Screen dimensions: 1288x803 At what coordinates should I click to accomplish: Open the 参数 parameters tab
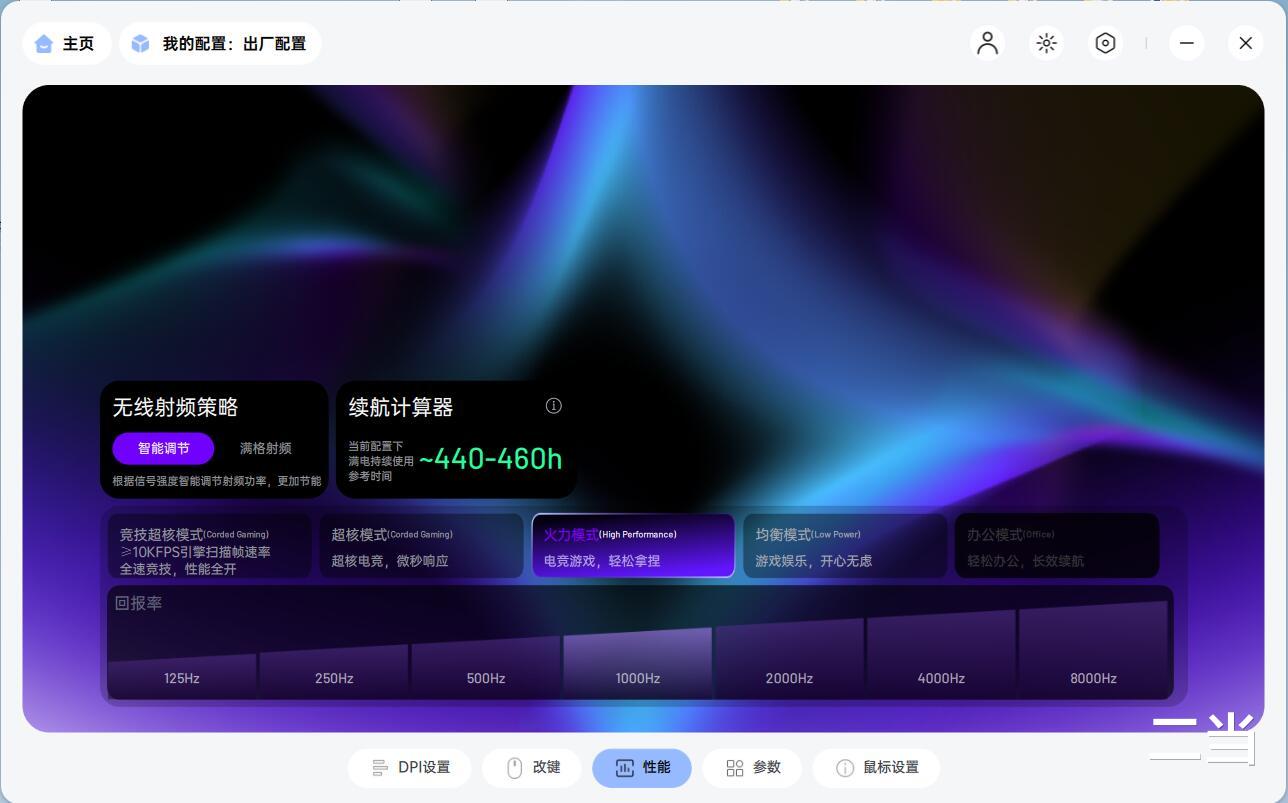(x=752, y=767)
